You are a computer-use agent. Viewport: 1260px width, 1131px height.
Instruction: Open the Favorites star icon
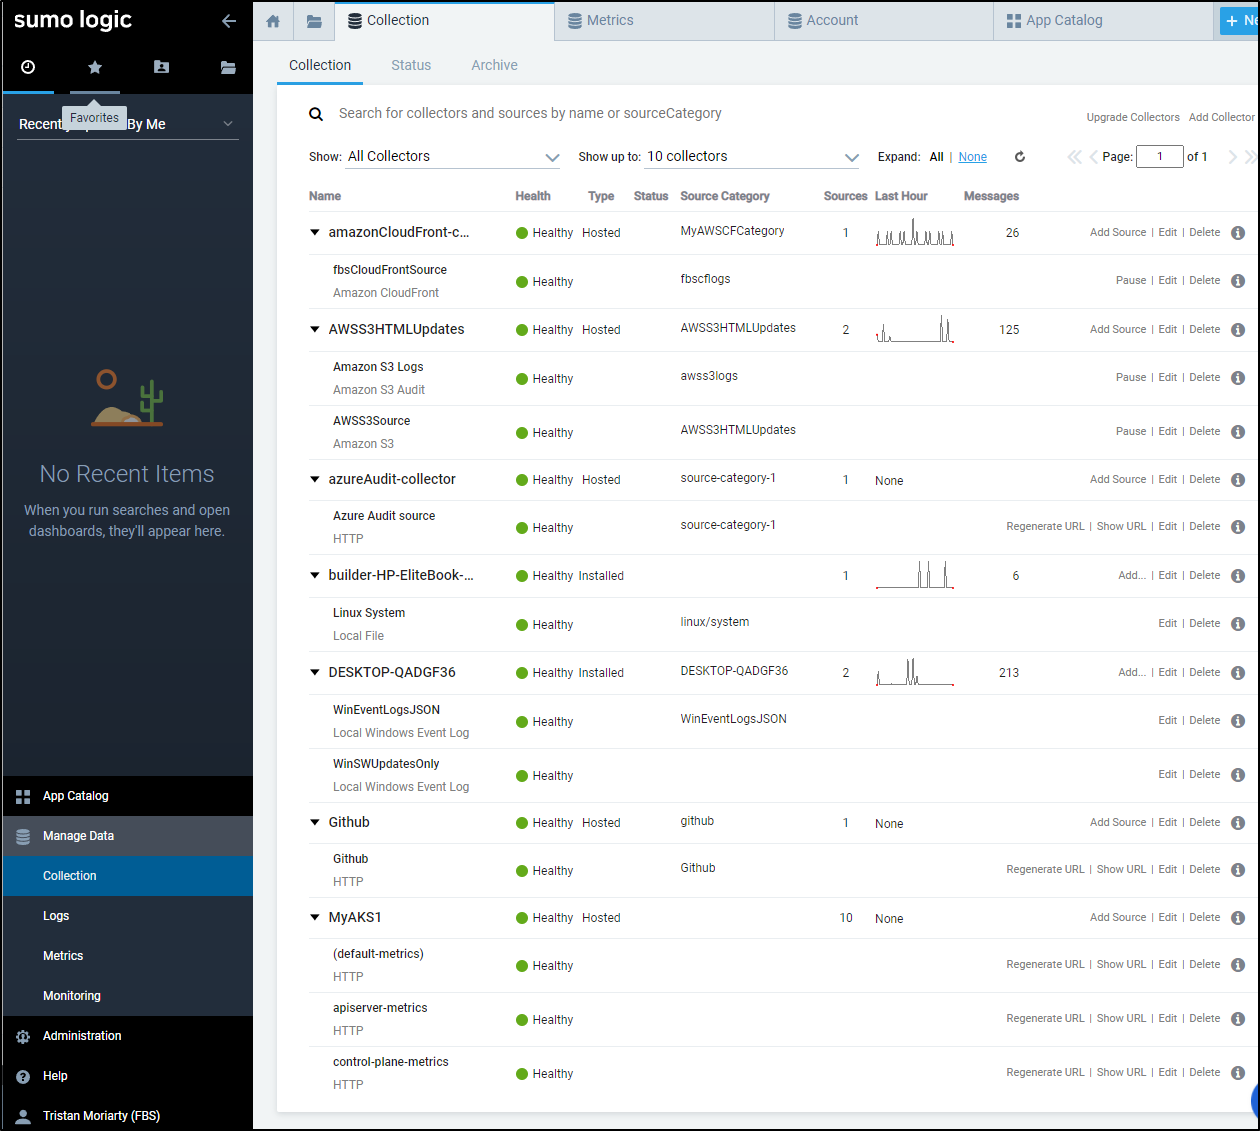[x=95, y=67]
